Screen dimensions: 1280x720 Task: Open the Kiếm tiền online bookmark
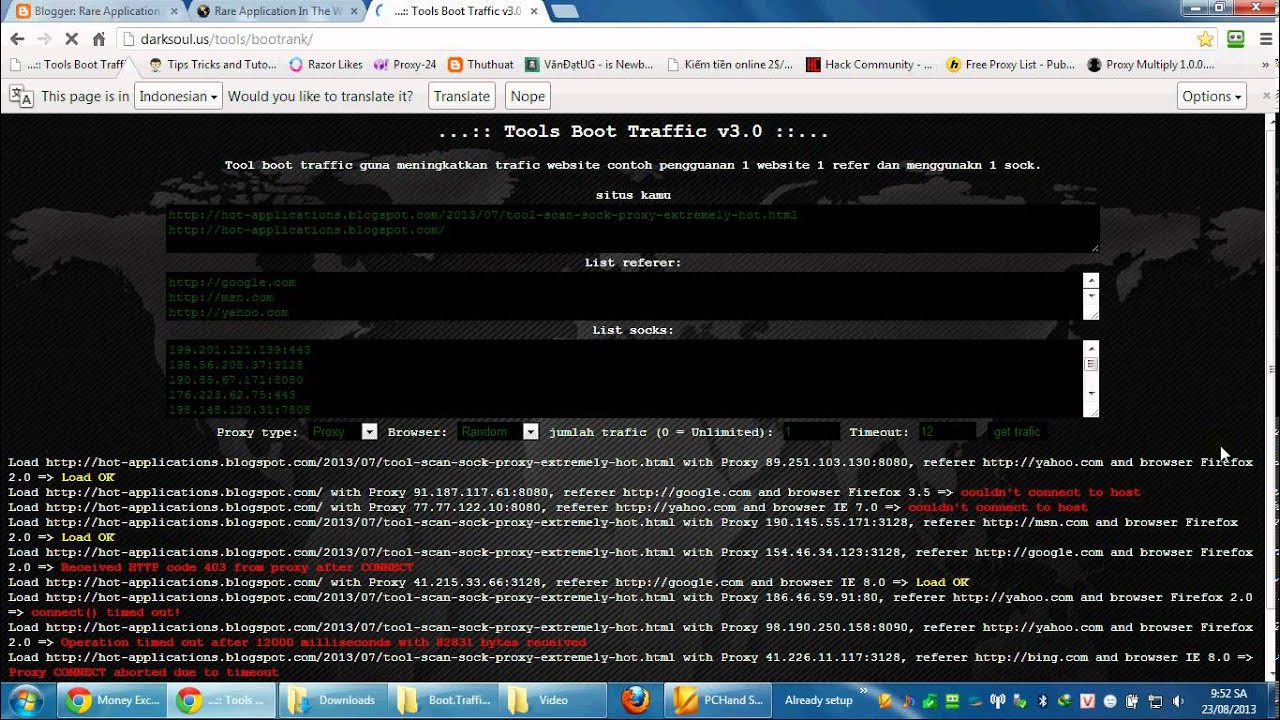coord(729,64)
